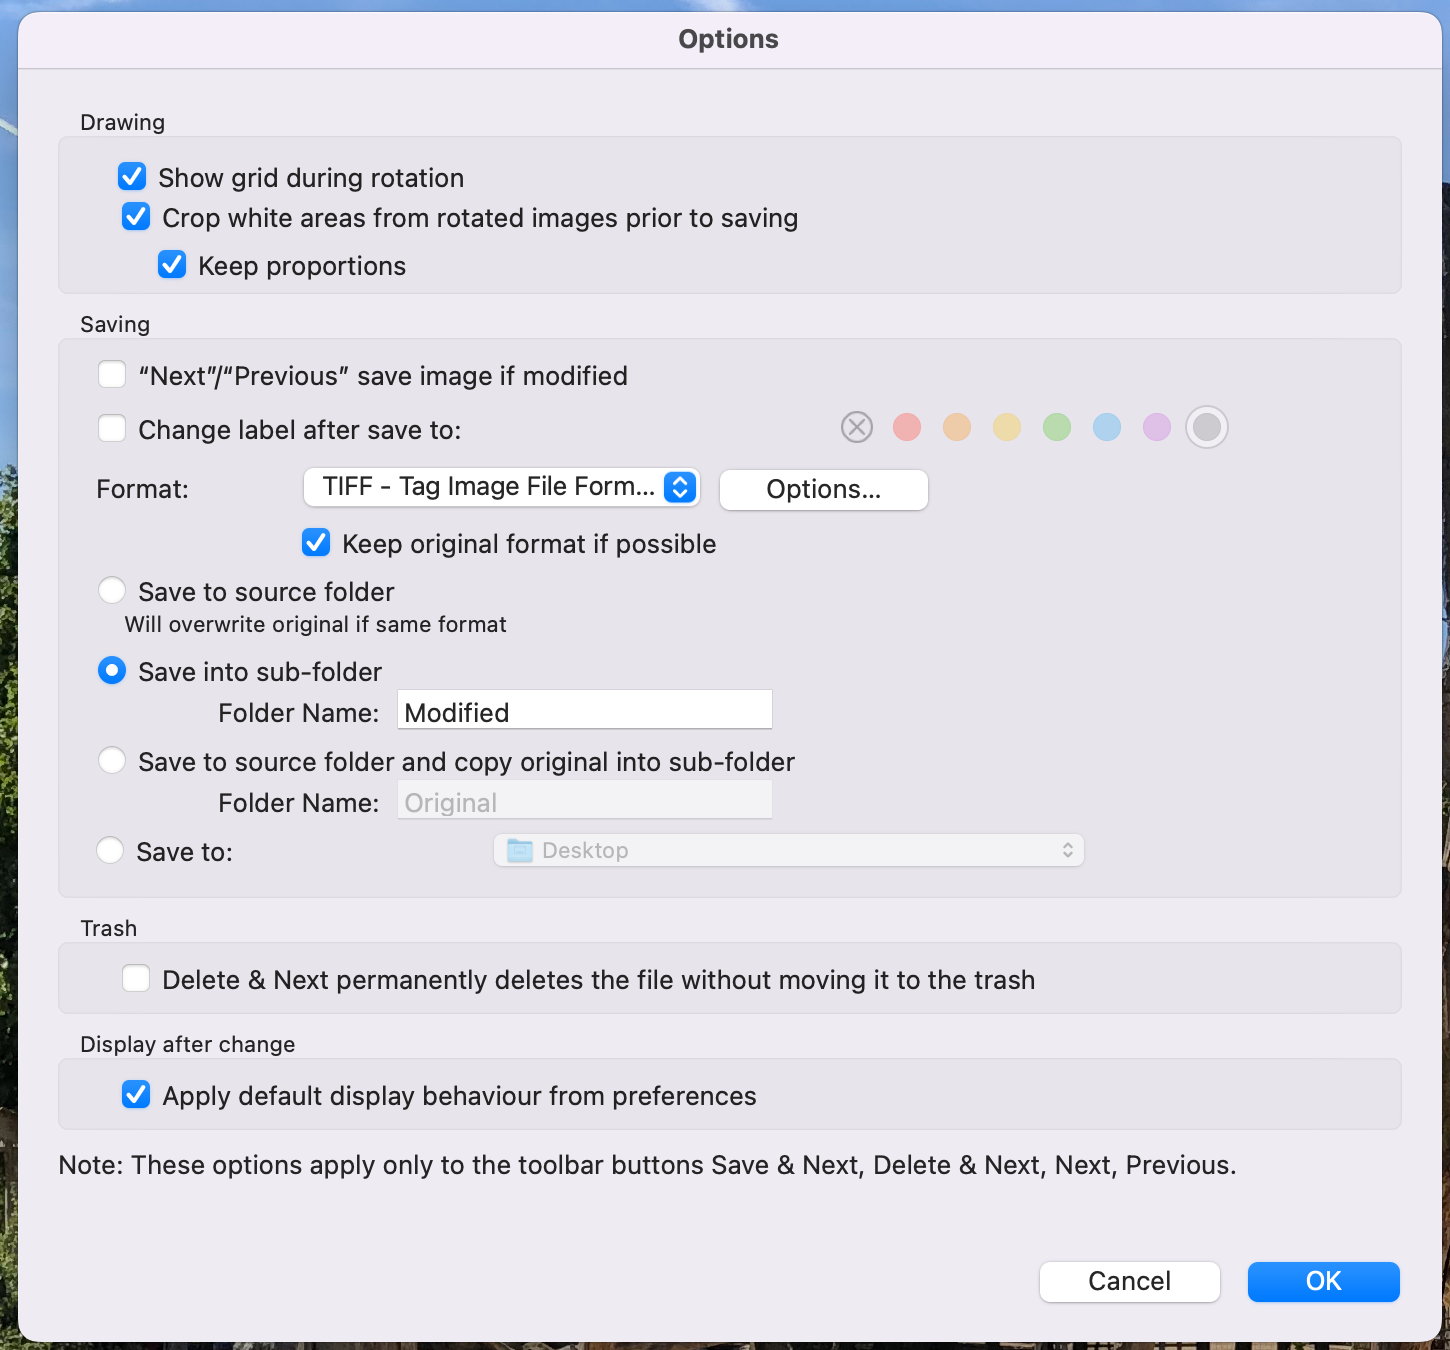Select Save to source folder radio button

pyautogui.click(x=112, y=591)
